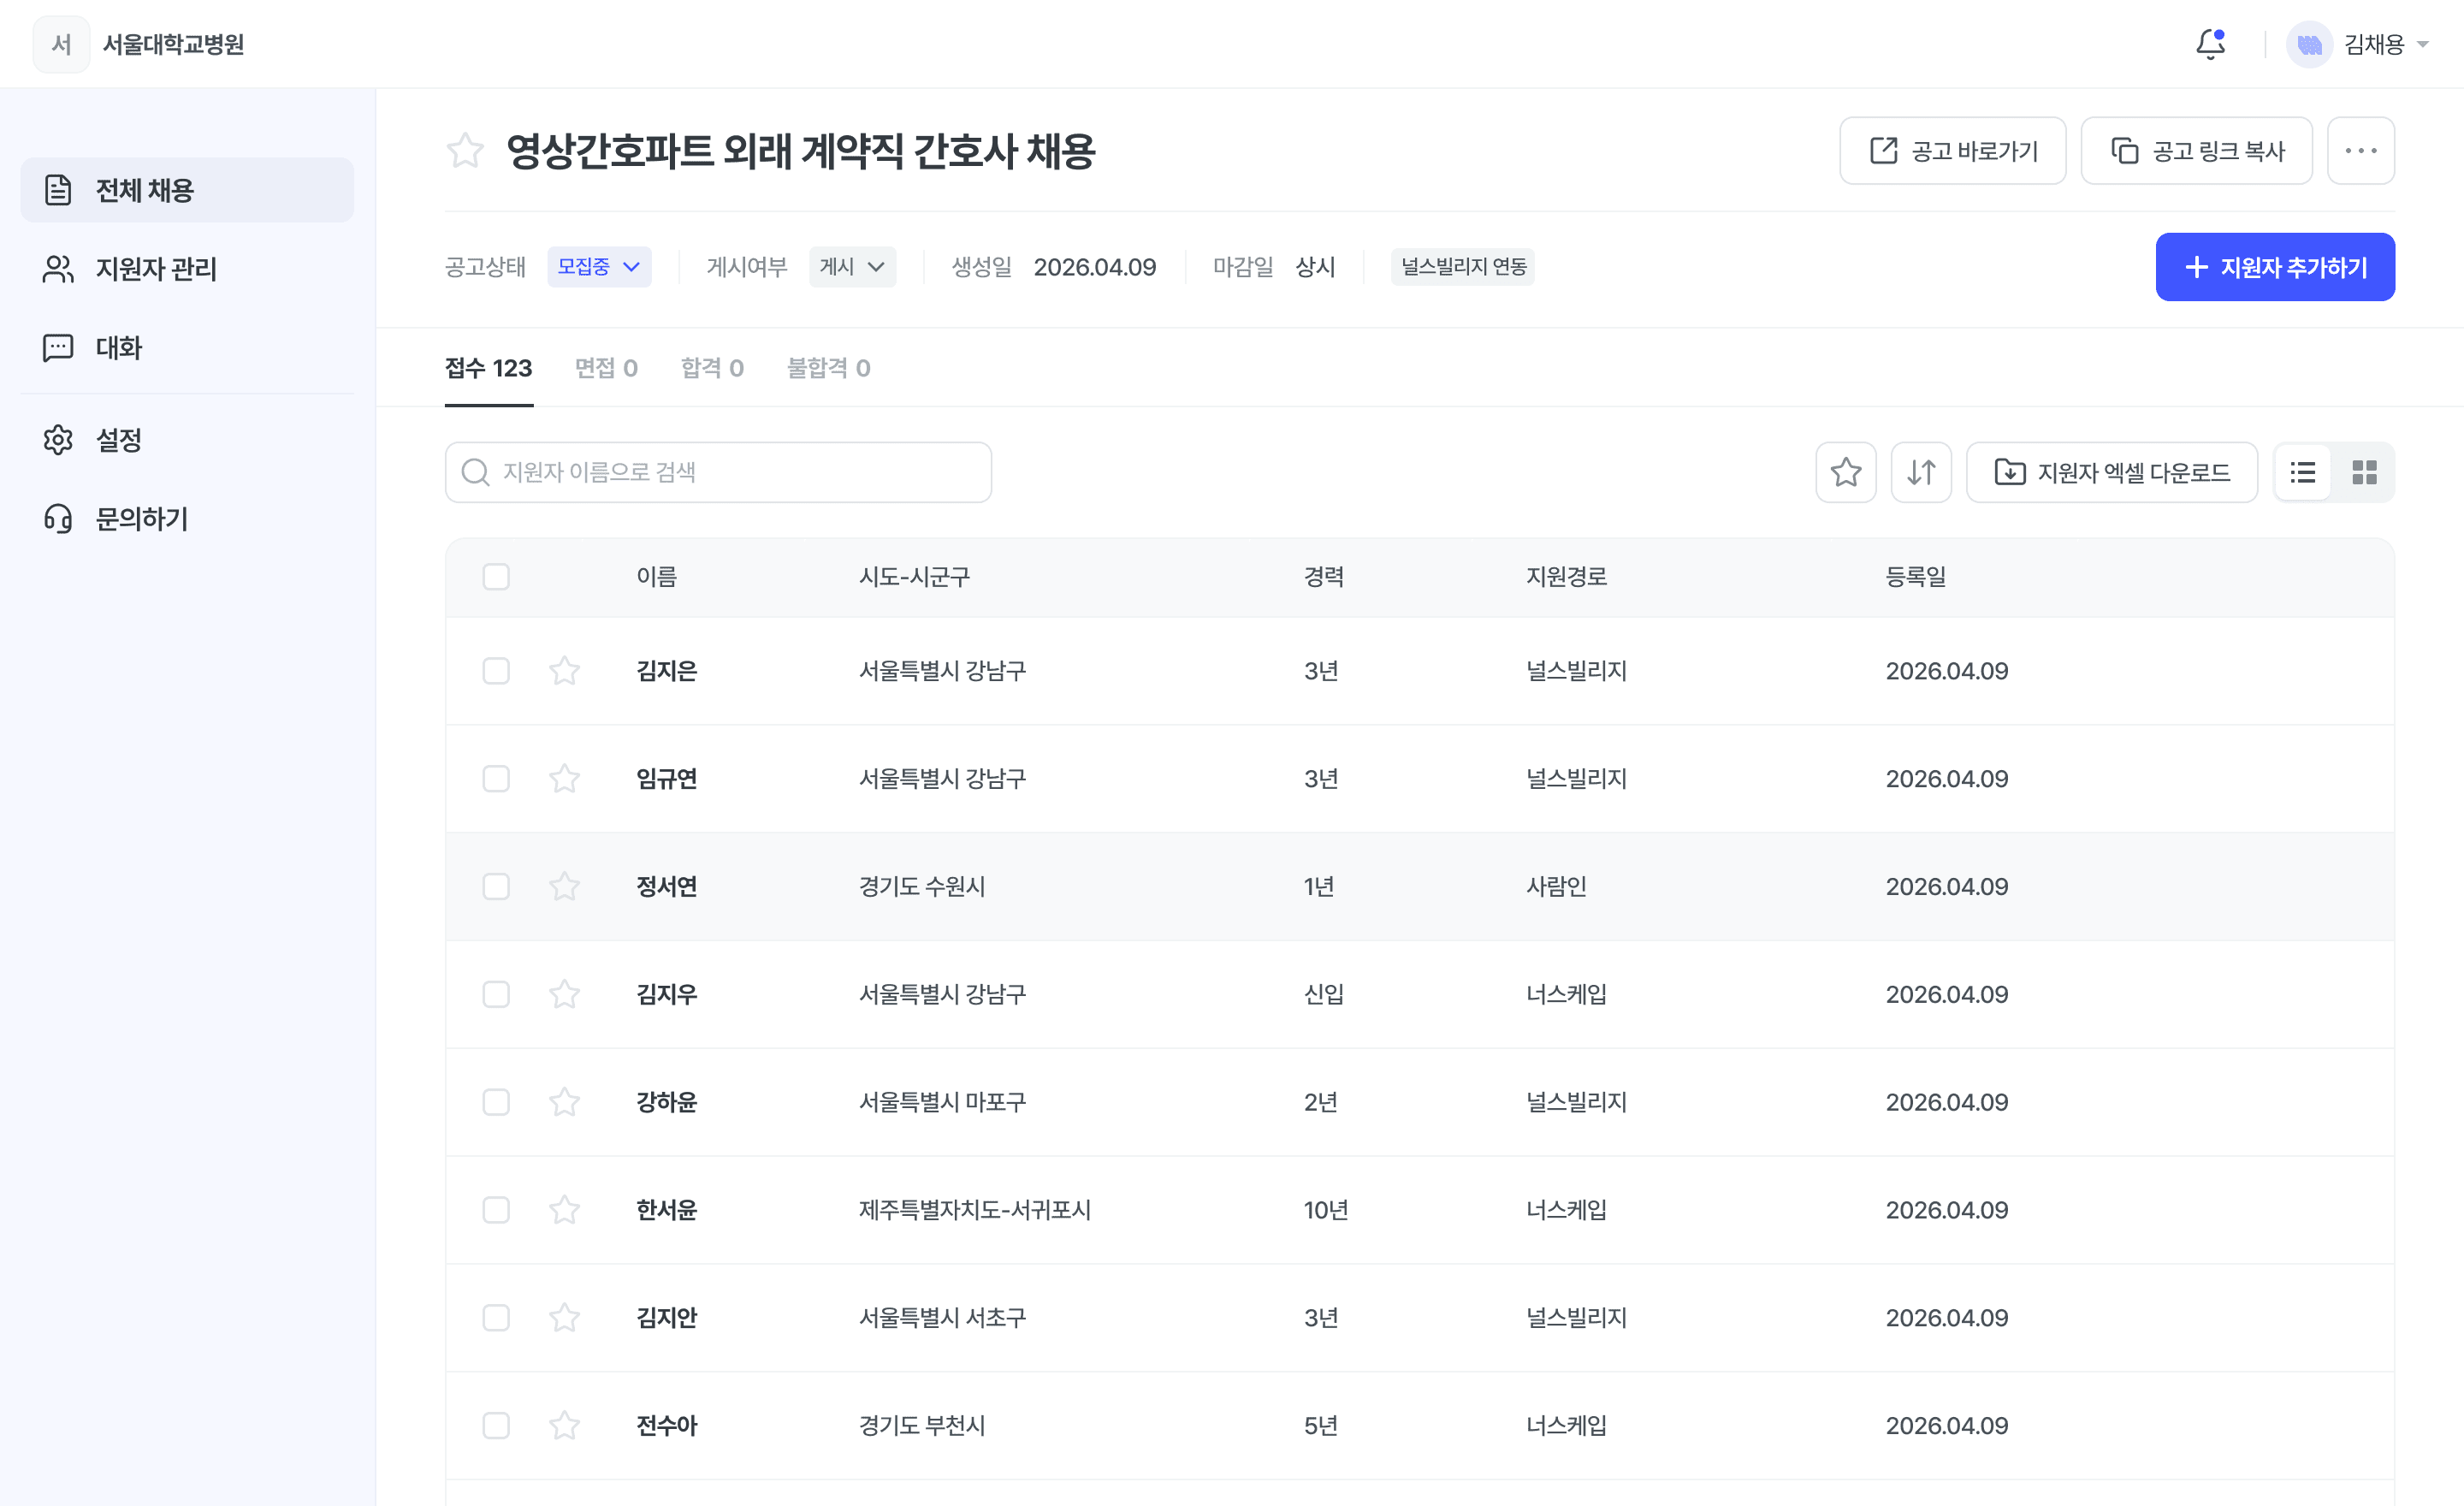Open applicant name 김지은
The height and width of the screenshot is (1506, 2464).
coord(667,671)
